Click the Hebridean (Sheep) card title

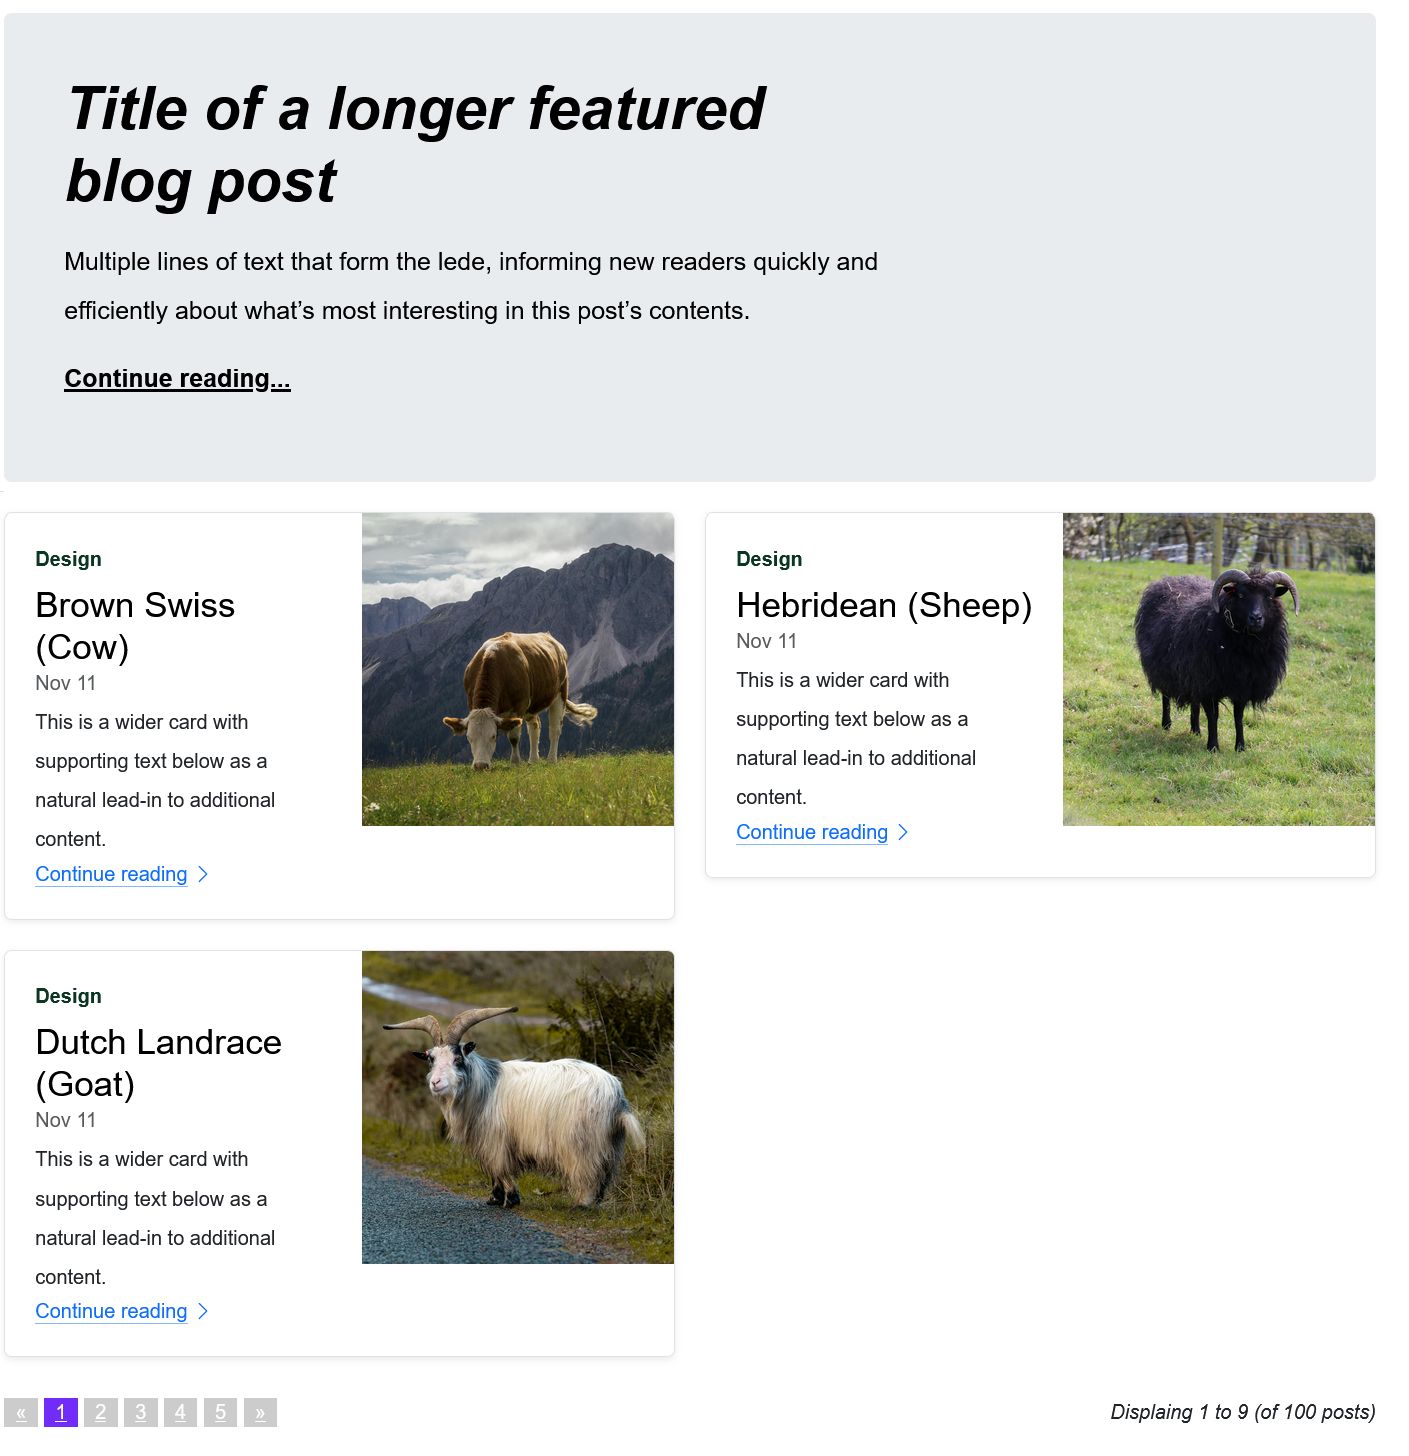(x=884, y=606)
